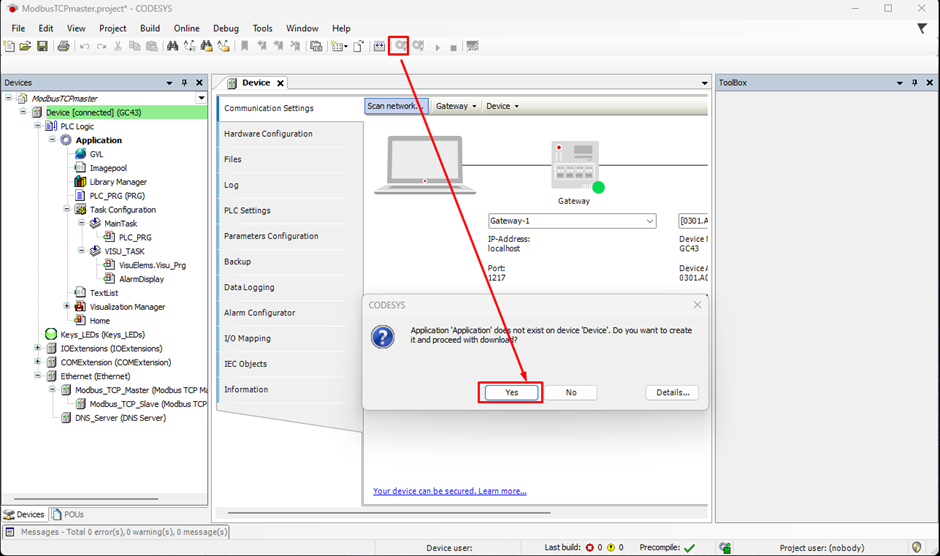
Task: Click the device address input field
Action: point(693,221)
